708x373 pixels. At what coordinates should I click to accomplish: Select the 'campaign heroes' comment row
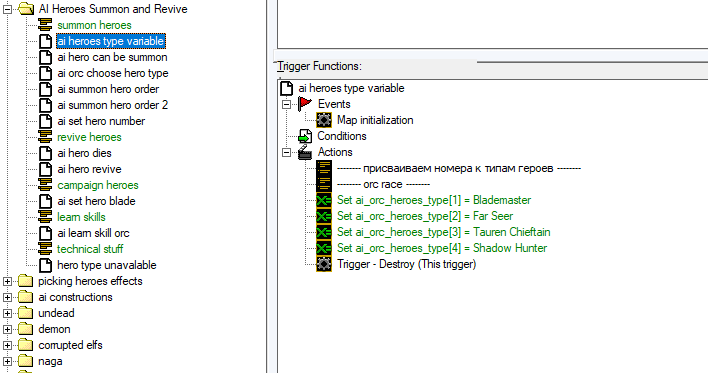(98, 185)
